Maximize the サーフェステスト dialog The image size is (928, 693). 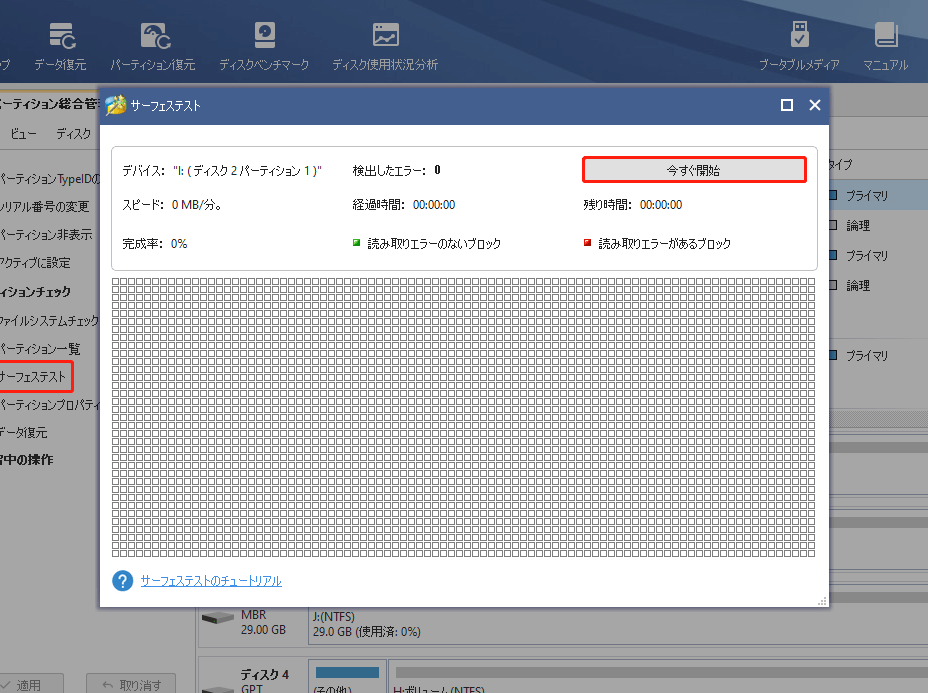tap(787, 105)
